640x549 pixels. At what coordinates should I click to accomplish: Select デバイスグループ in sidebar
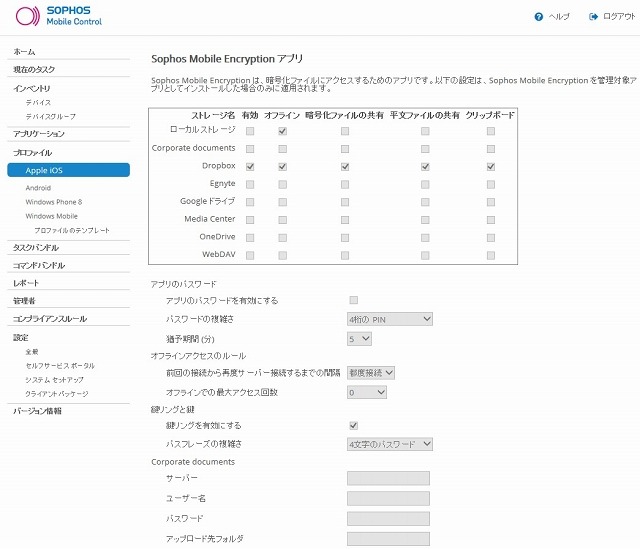pyautogui.click(x=51, y=117)
